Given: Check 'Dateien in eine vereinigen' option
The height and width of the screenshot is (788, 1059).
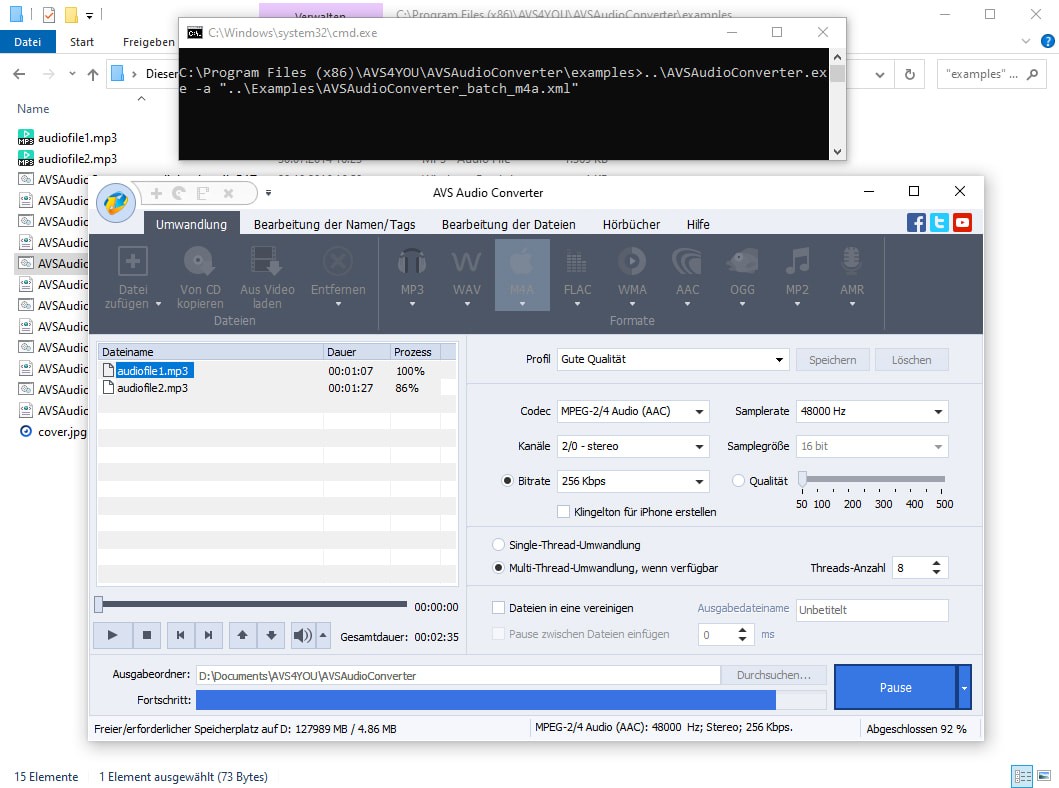Looking at the screenshot, I should click(x=499, y=608).
